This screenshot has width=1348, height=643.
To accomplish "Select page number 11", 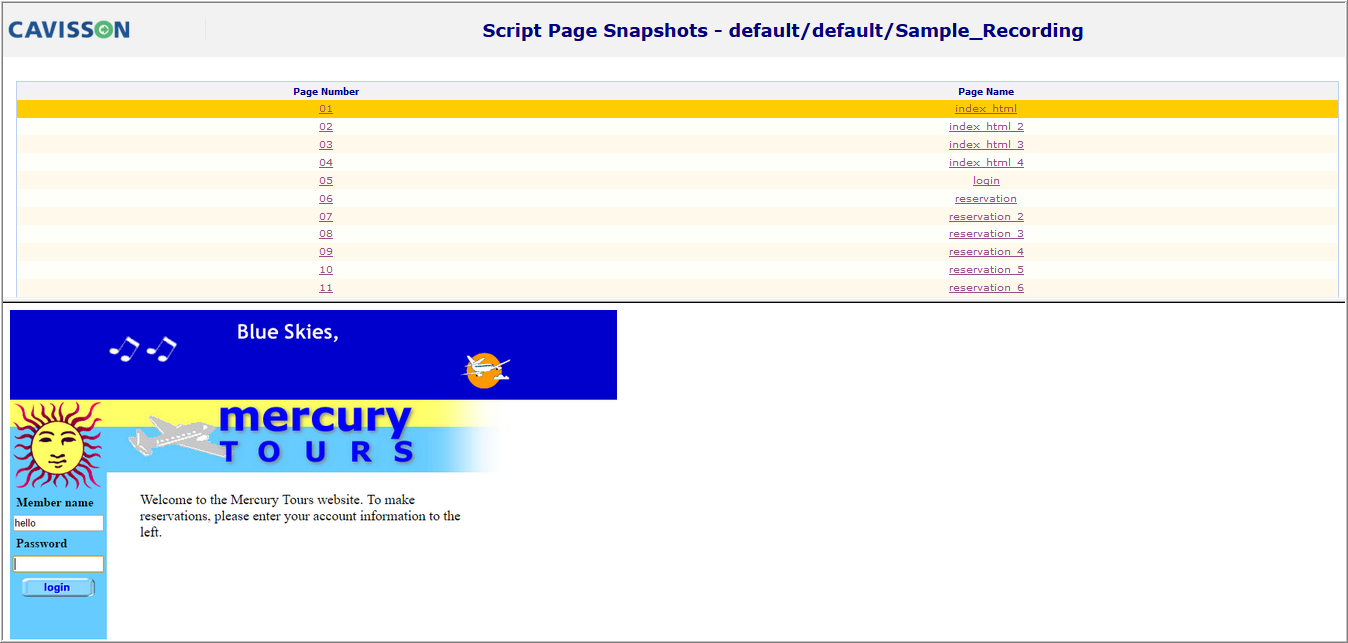I will (x=326, y=288).
